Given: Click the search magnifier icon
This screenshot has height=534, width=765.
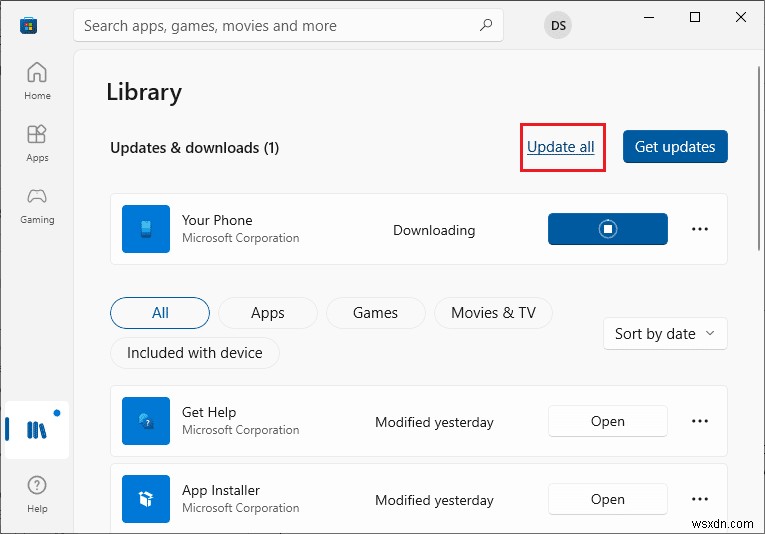Looking at the screenshot, I should click(x=486, y=25).
